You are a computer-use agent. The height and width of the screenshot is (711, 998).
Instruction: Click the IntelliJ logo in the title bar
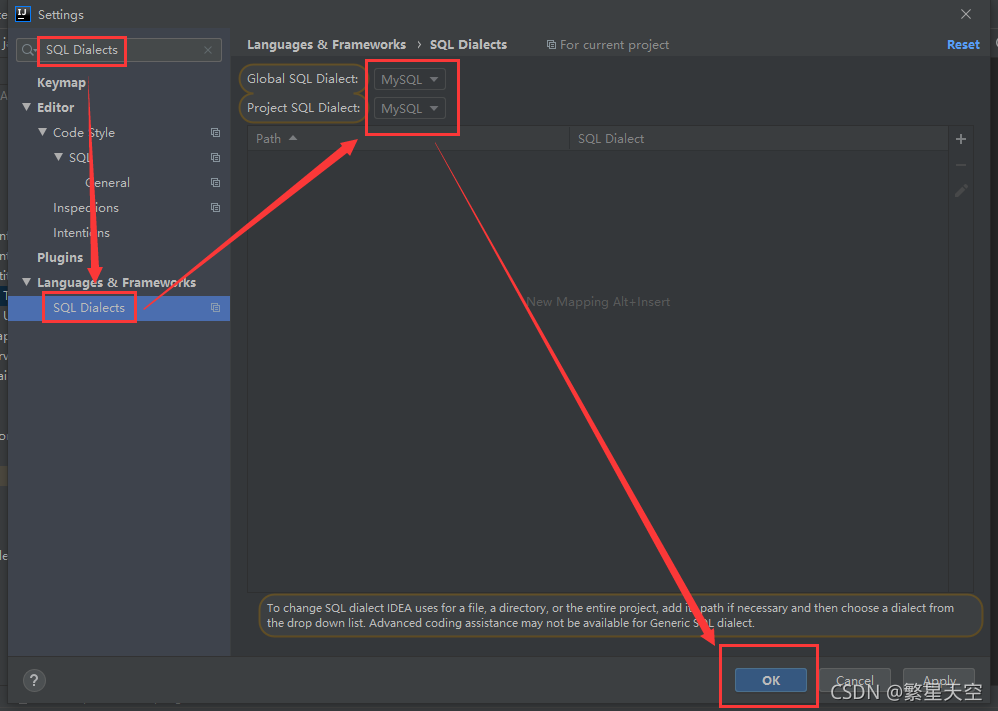click(23, 14)
